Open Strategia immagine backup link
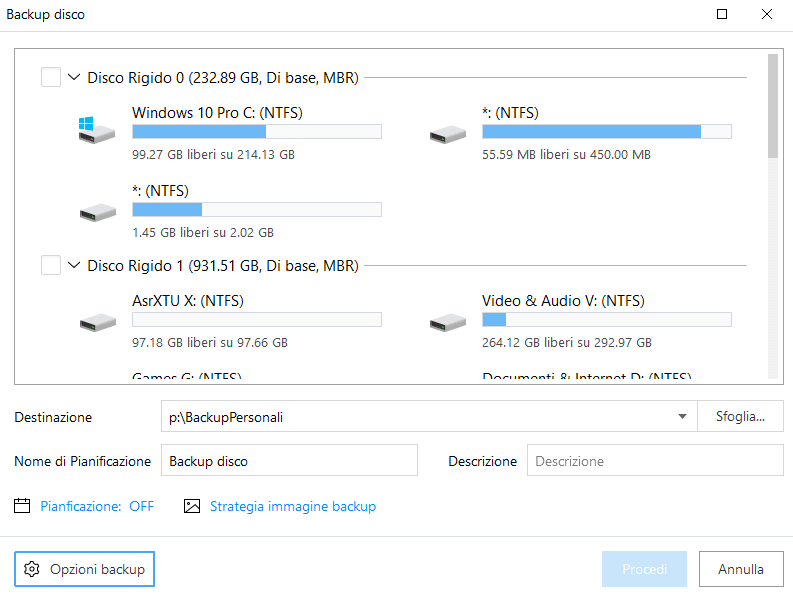The image size is (793, 601). pyautogui.click(x=292, y=506)
